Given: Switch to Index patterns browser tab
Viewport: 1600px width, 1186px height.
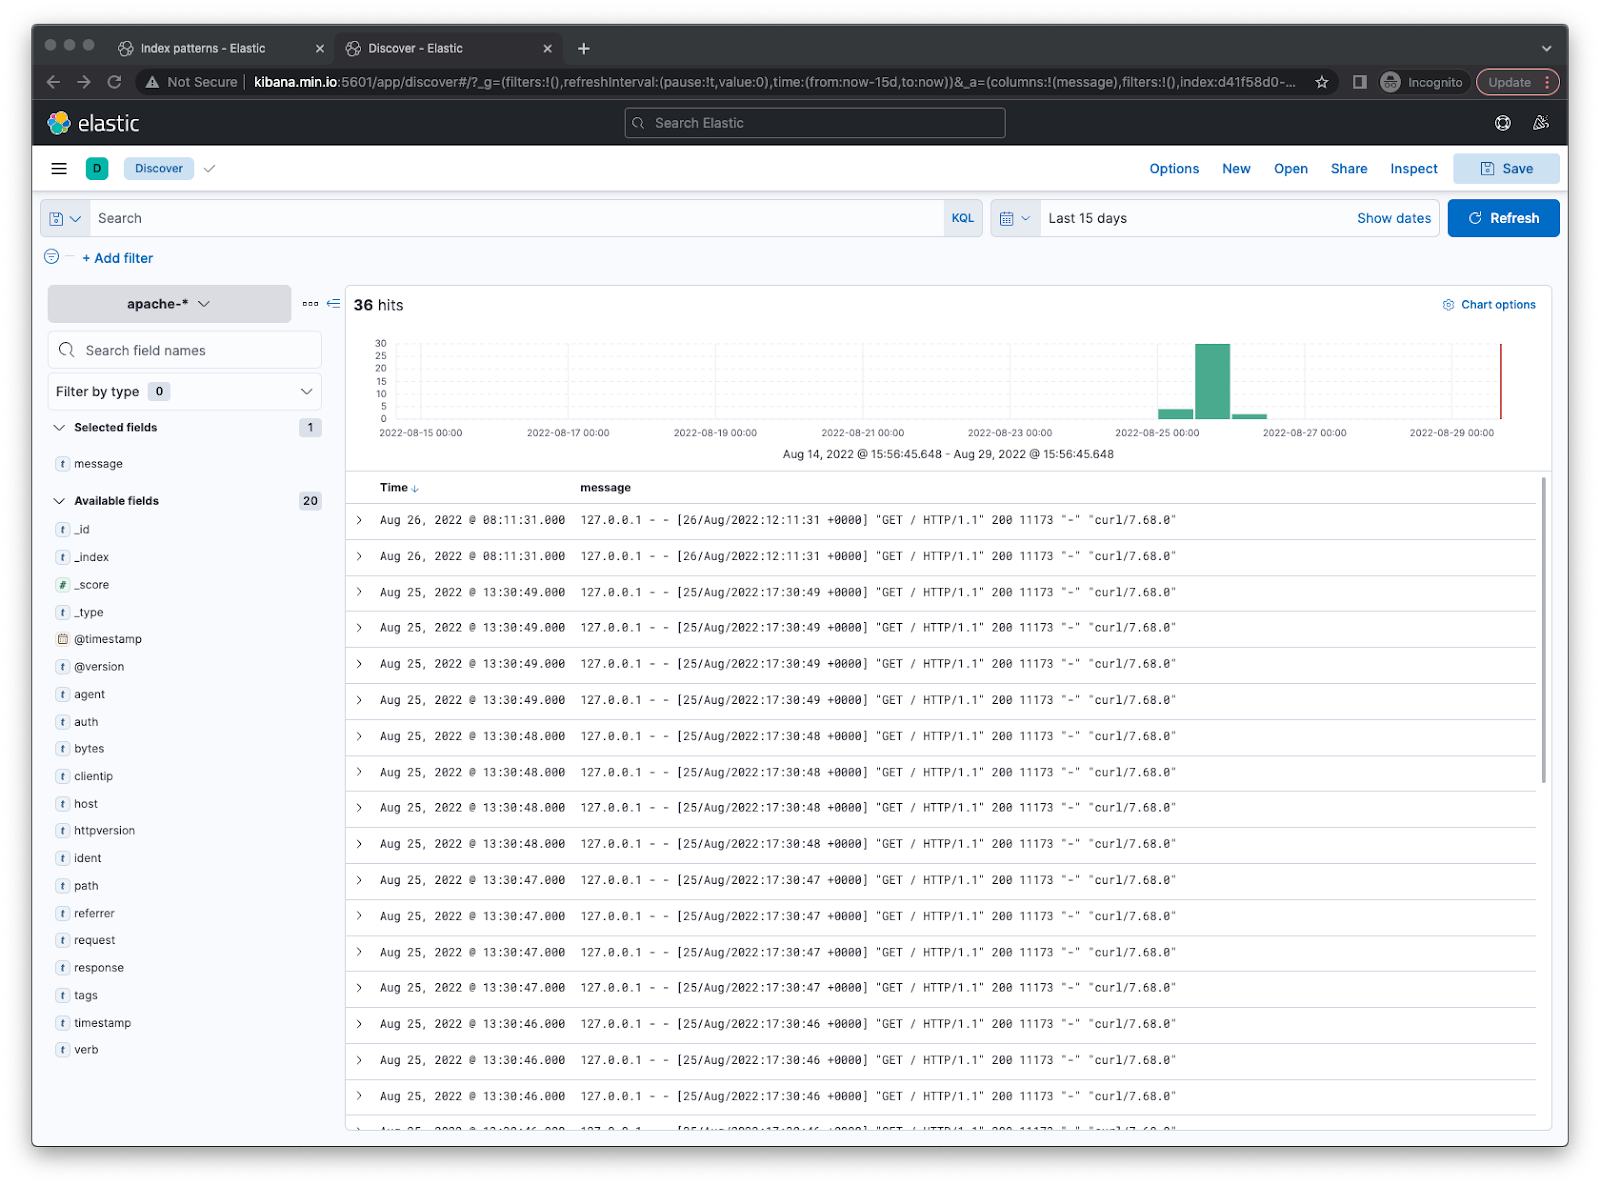Looking at the screenshot, I should tap(203, 48).
